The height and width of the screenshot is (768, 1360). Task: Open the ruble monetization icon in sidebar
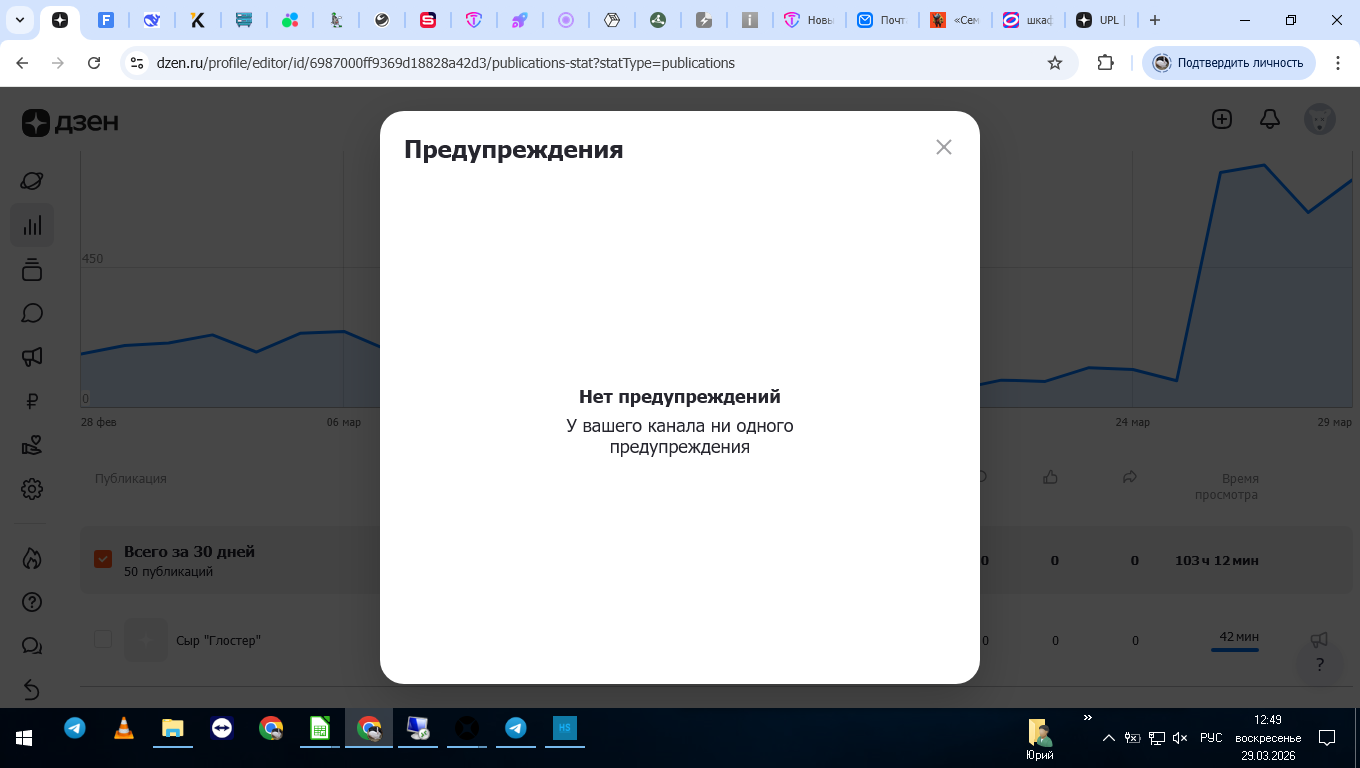32,401
